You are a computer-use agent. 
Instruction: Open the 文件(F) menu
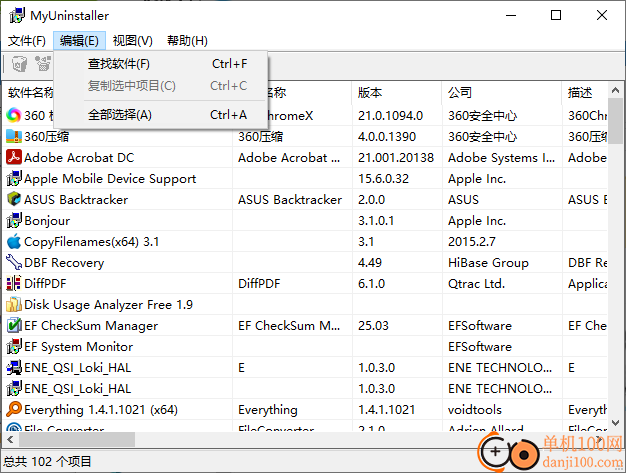[x=27, y=41]
